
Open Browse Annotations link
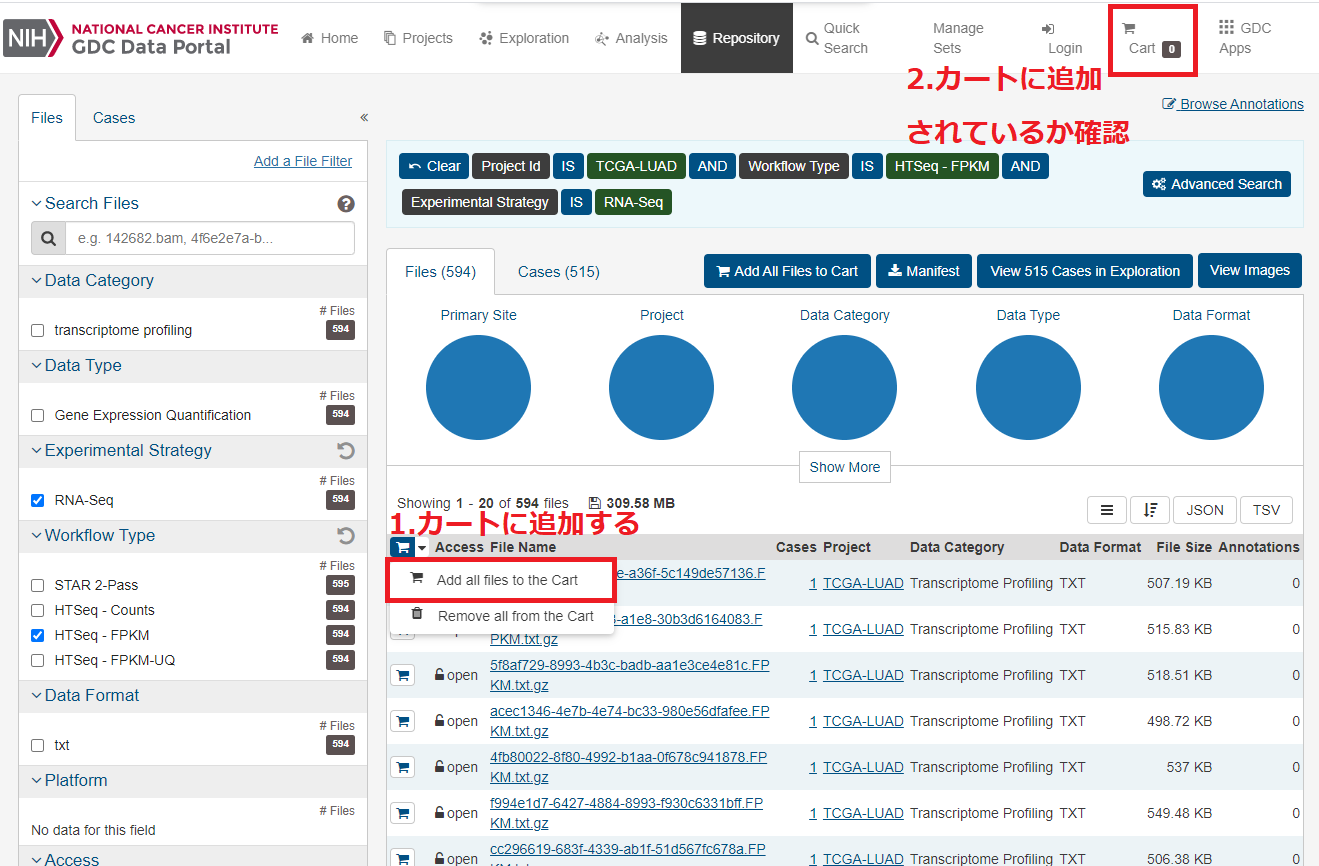(1233, 104)
